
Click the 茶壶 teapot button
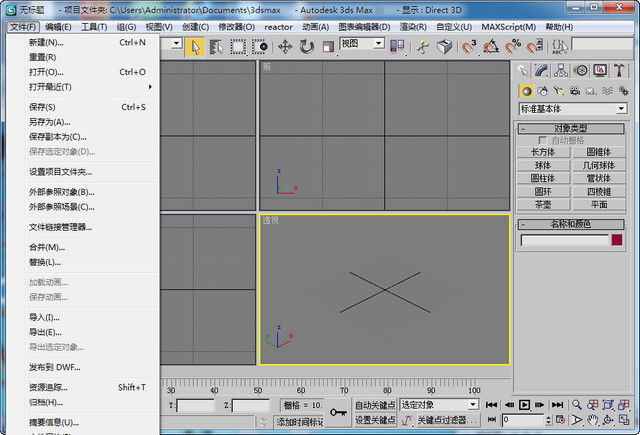543,203
